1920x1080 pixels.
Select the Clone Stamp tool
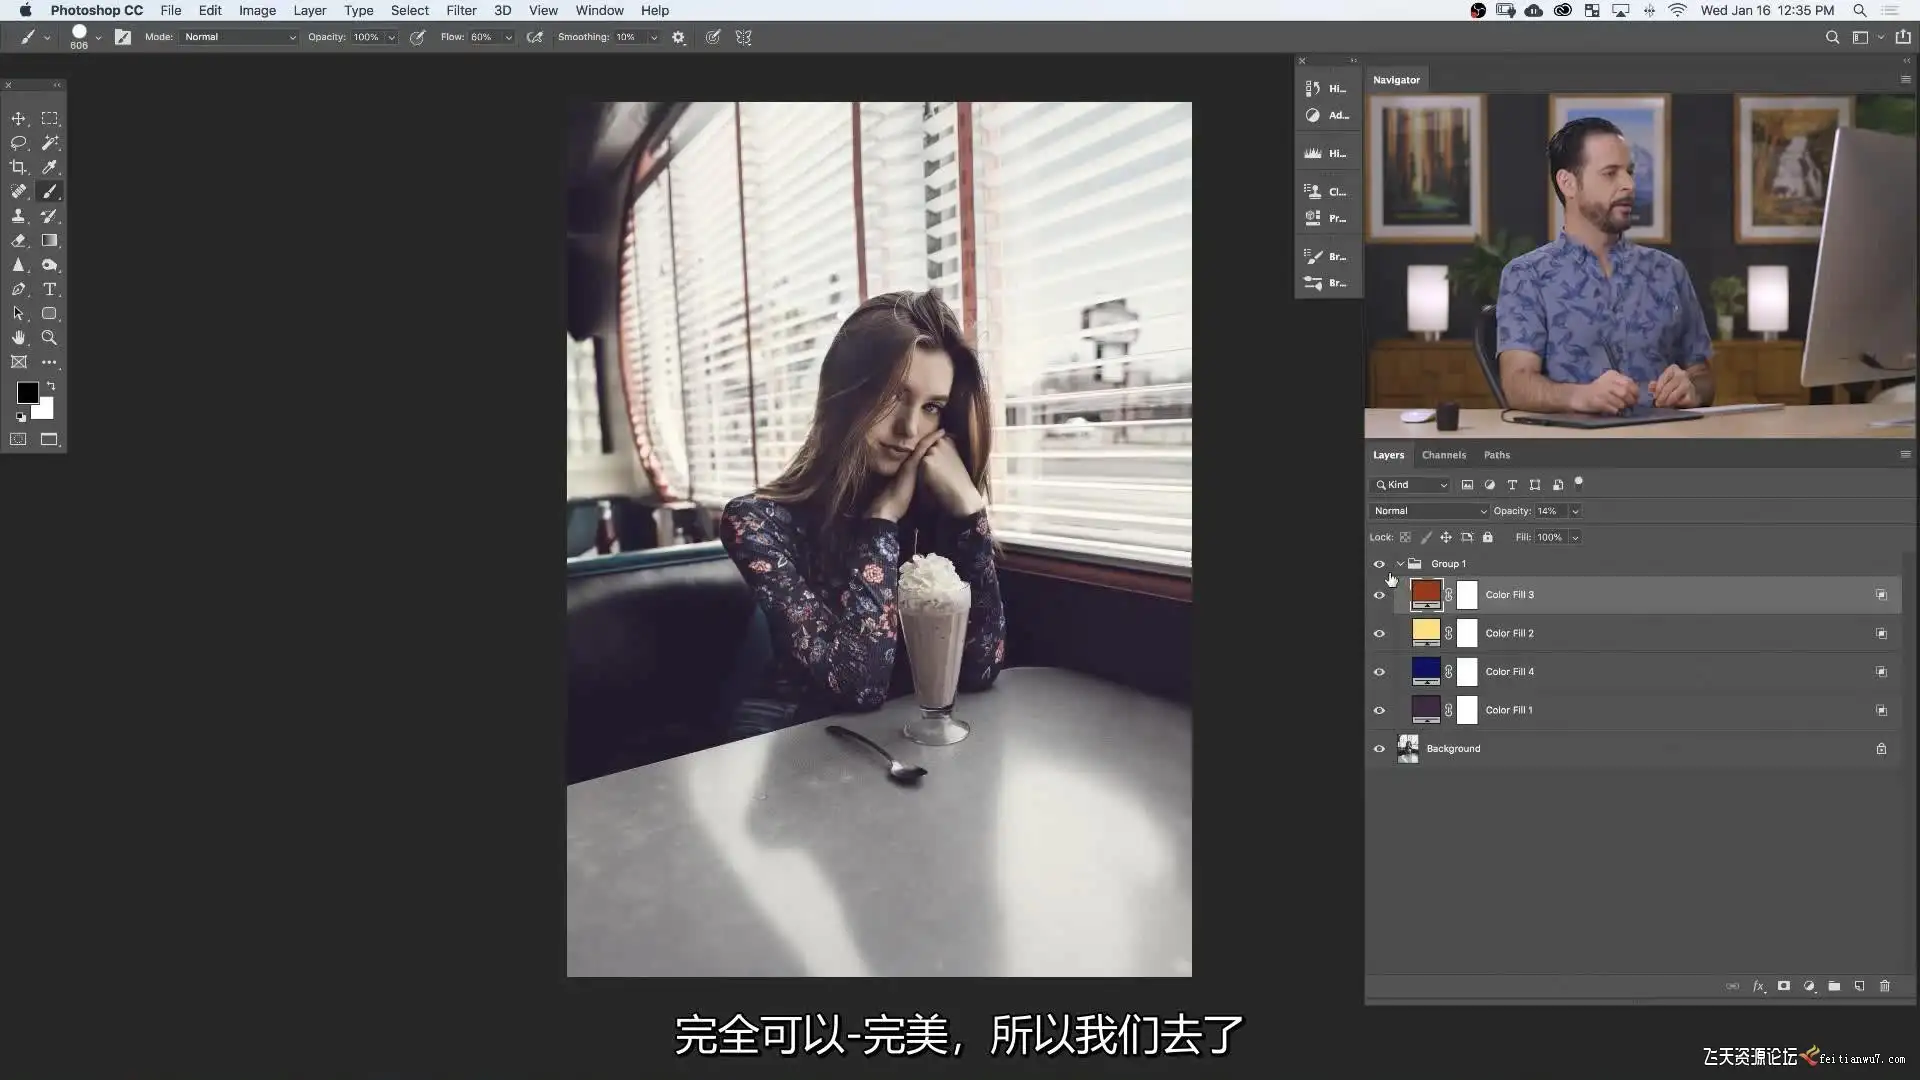pyautogui.click(x=18, y=216)
